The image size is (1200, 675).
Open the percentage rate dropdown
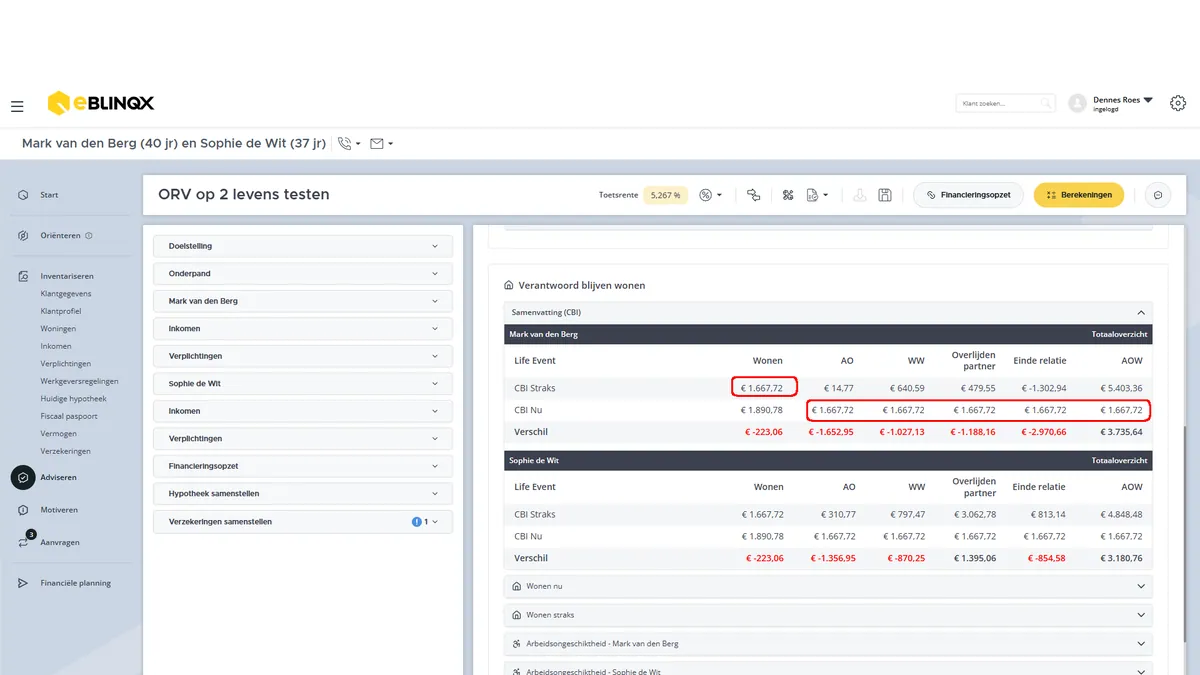pos(711,195)
